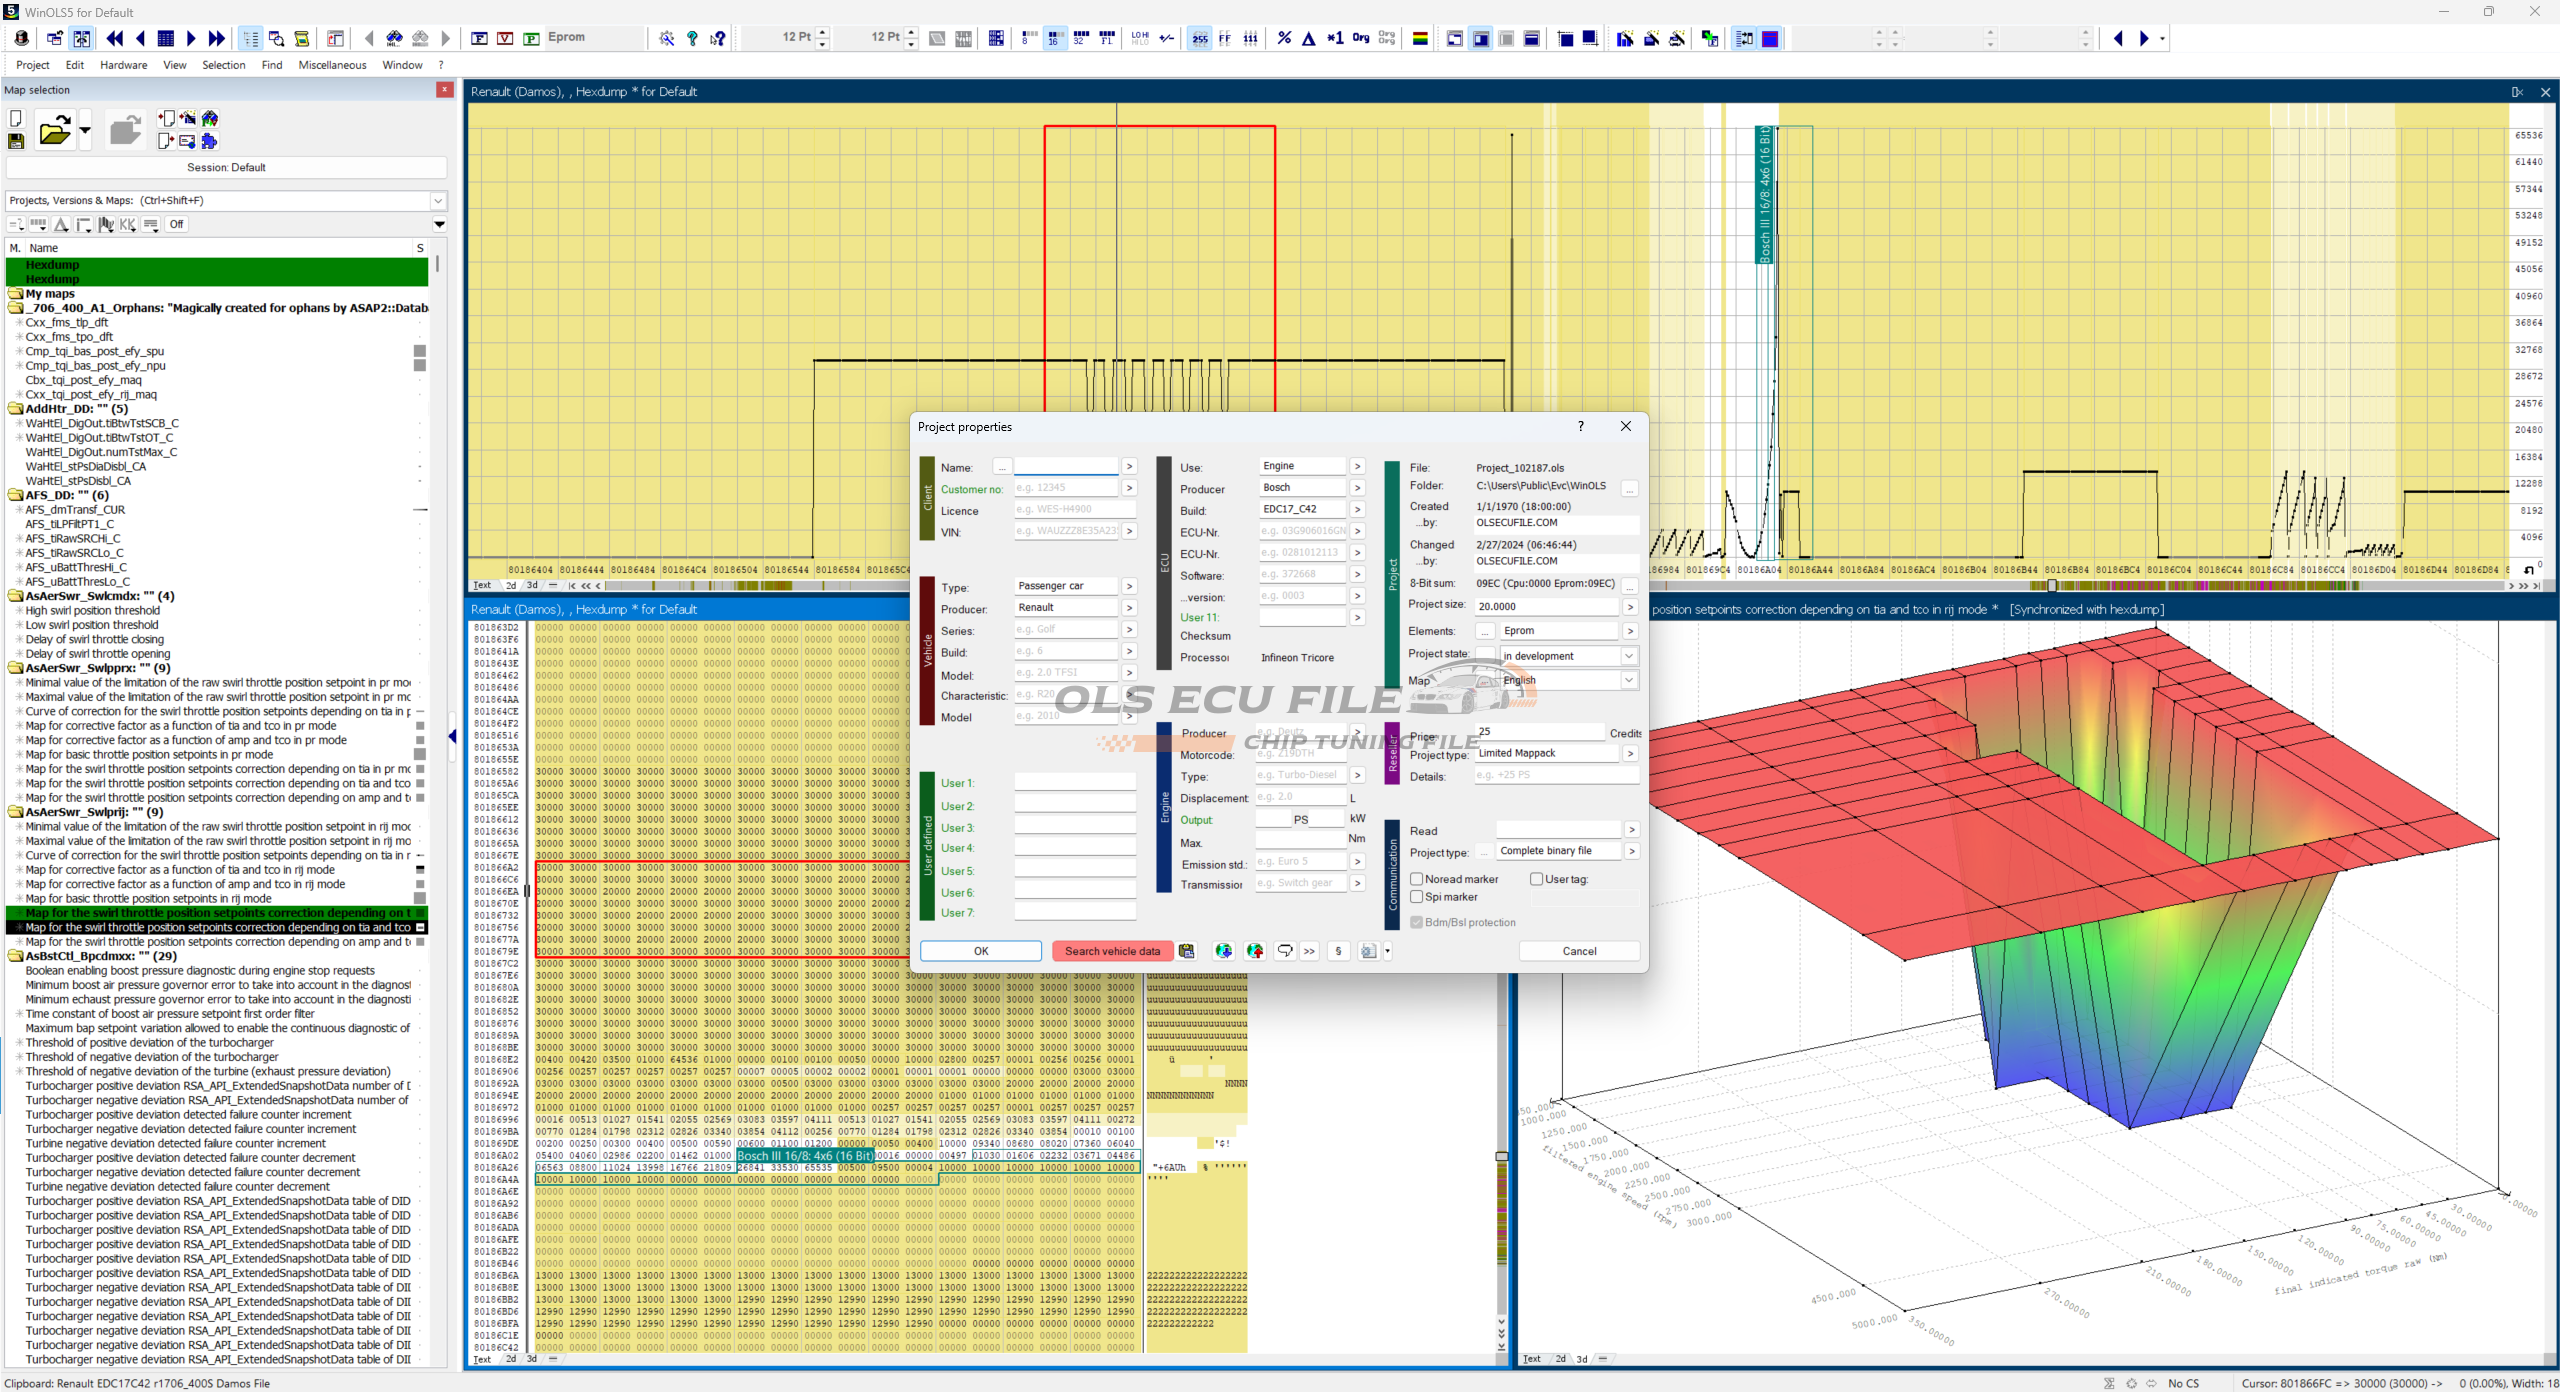Click the paragraph sign button in dialog
Screen dimensions: 2560x1392
(x=1338, y=951)
